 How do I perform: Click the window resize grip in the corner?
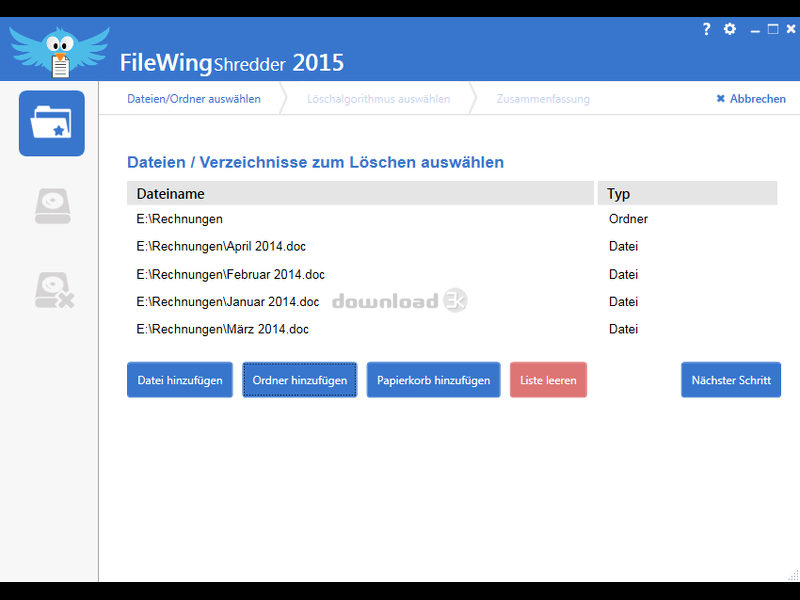[x=793, y=576]
